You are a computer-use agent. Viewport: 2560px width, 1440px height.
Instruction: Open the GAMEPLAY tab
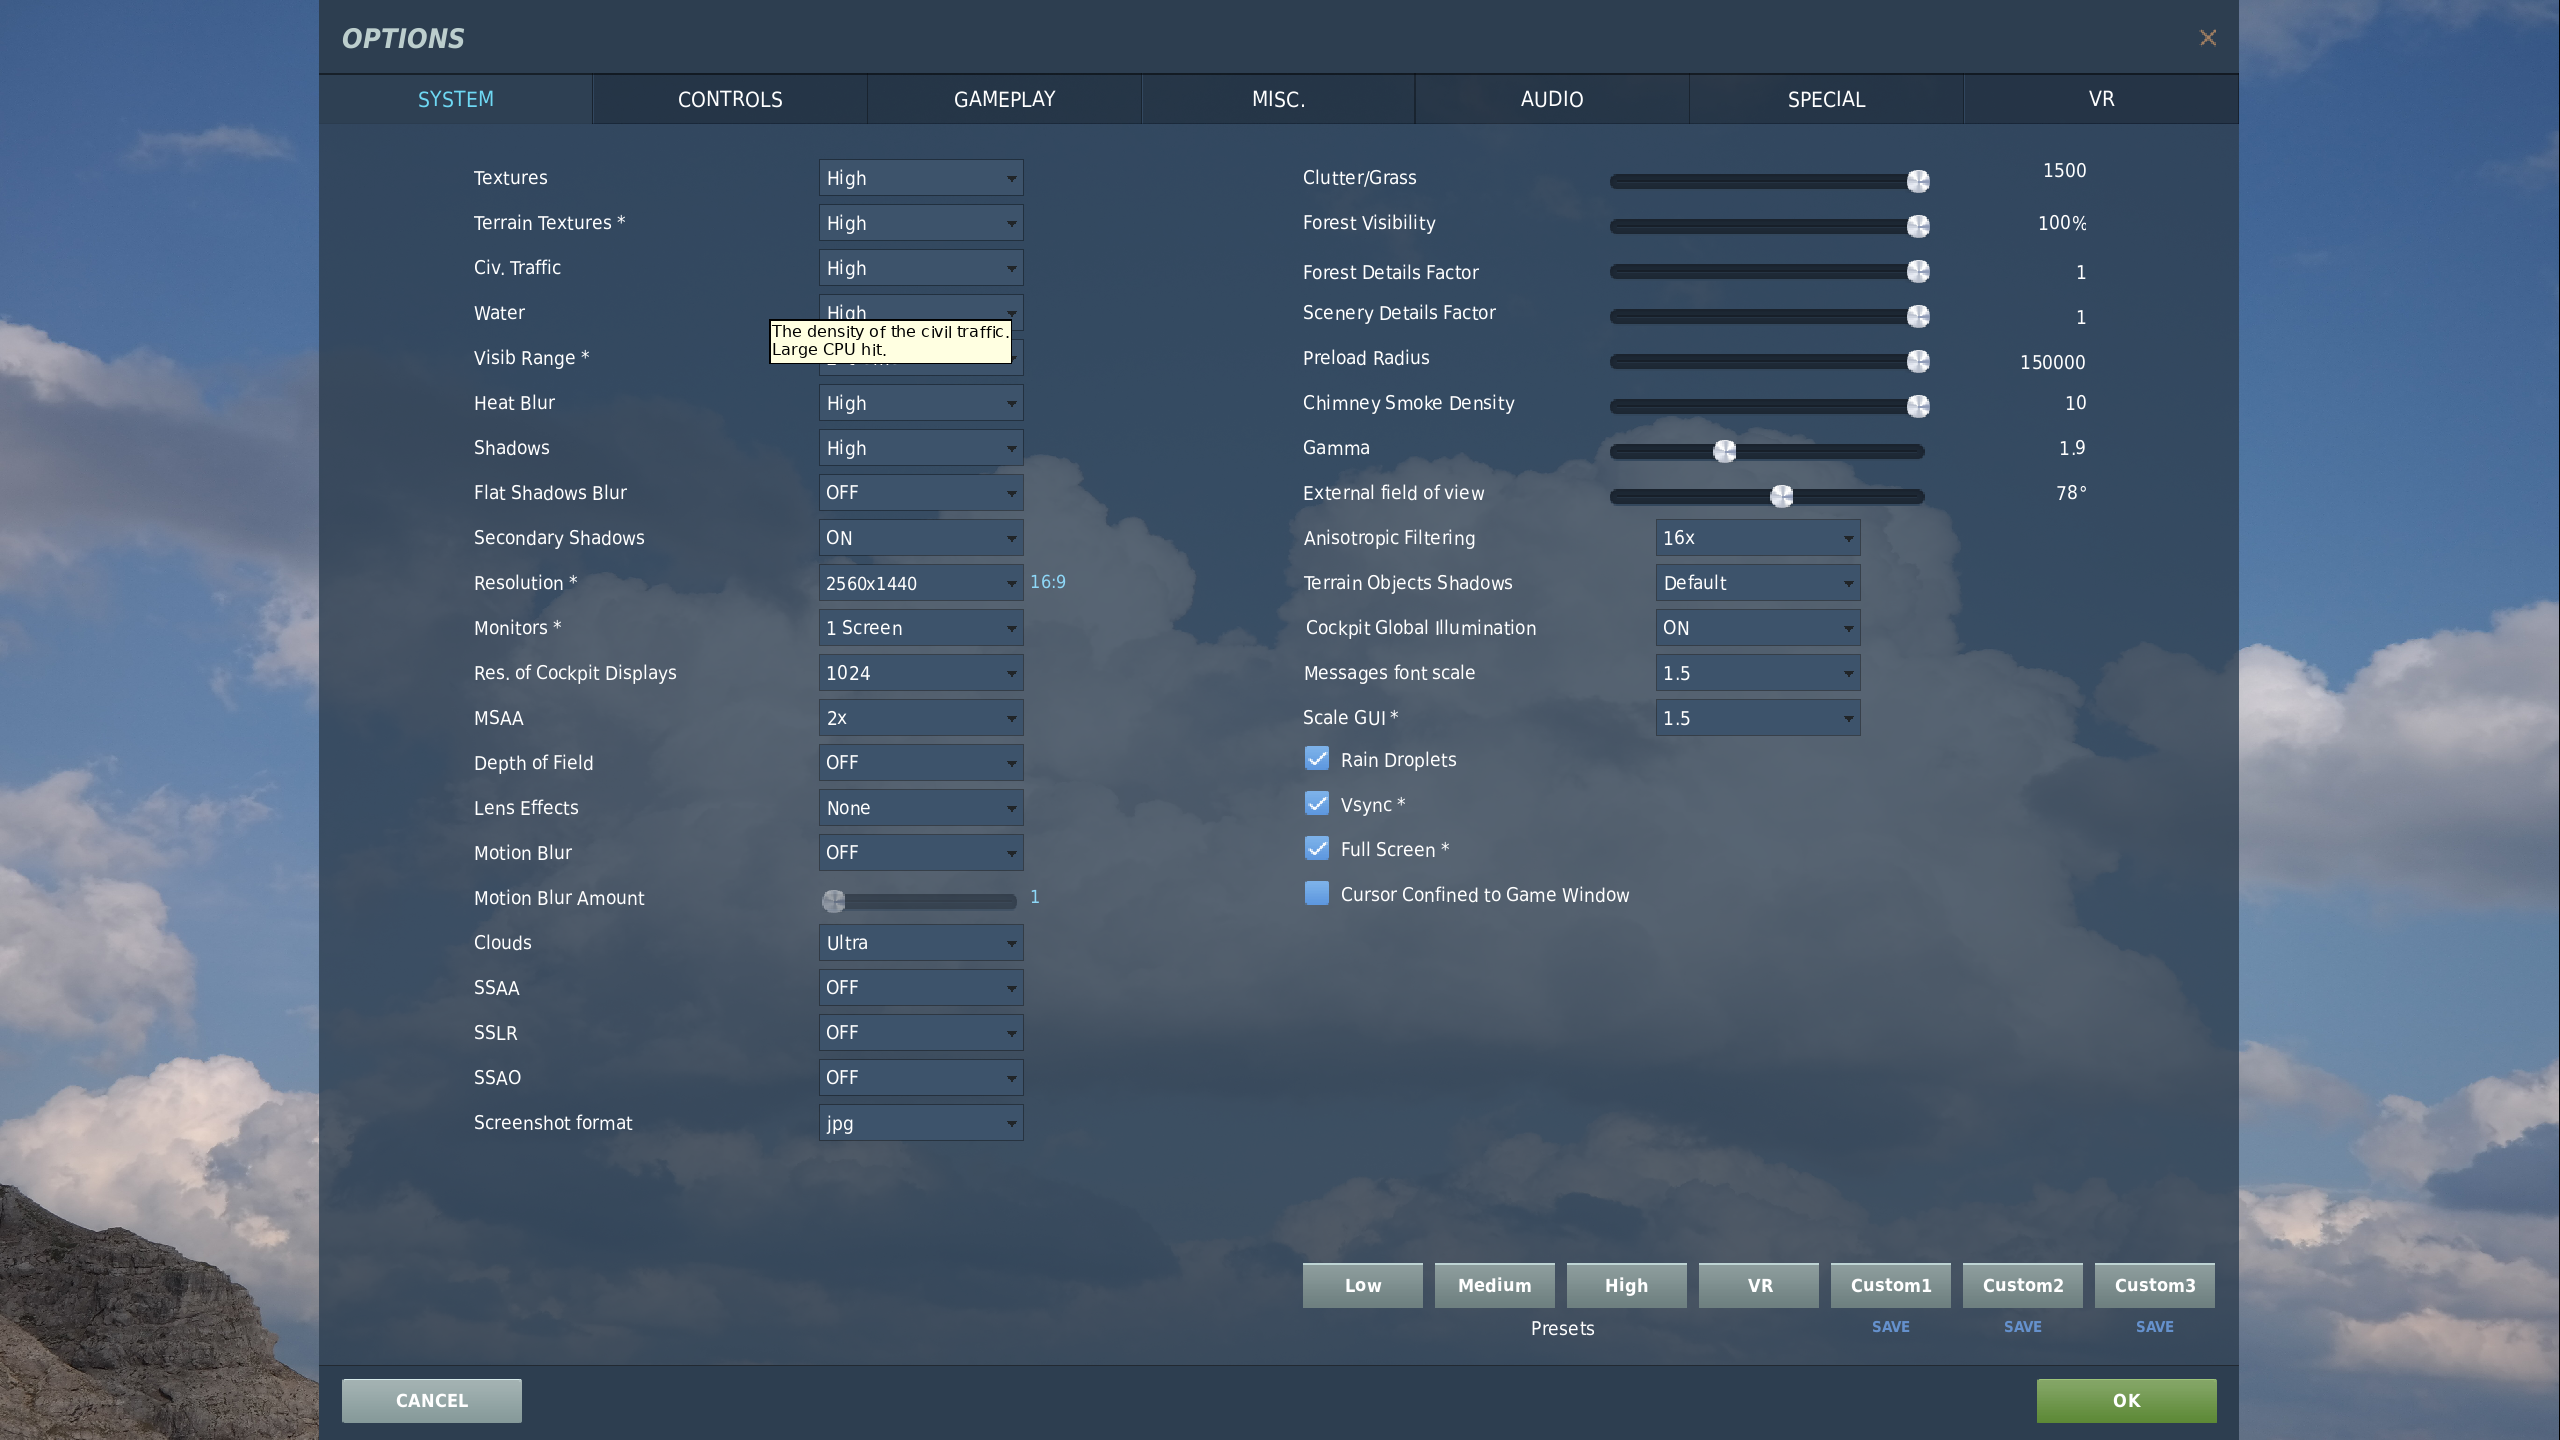(1004, 99)
